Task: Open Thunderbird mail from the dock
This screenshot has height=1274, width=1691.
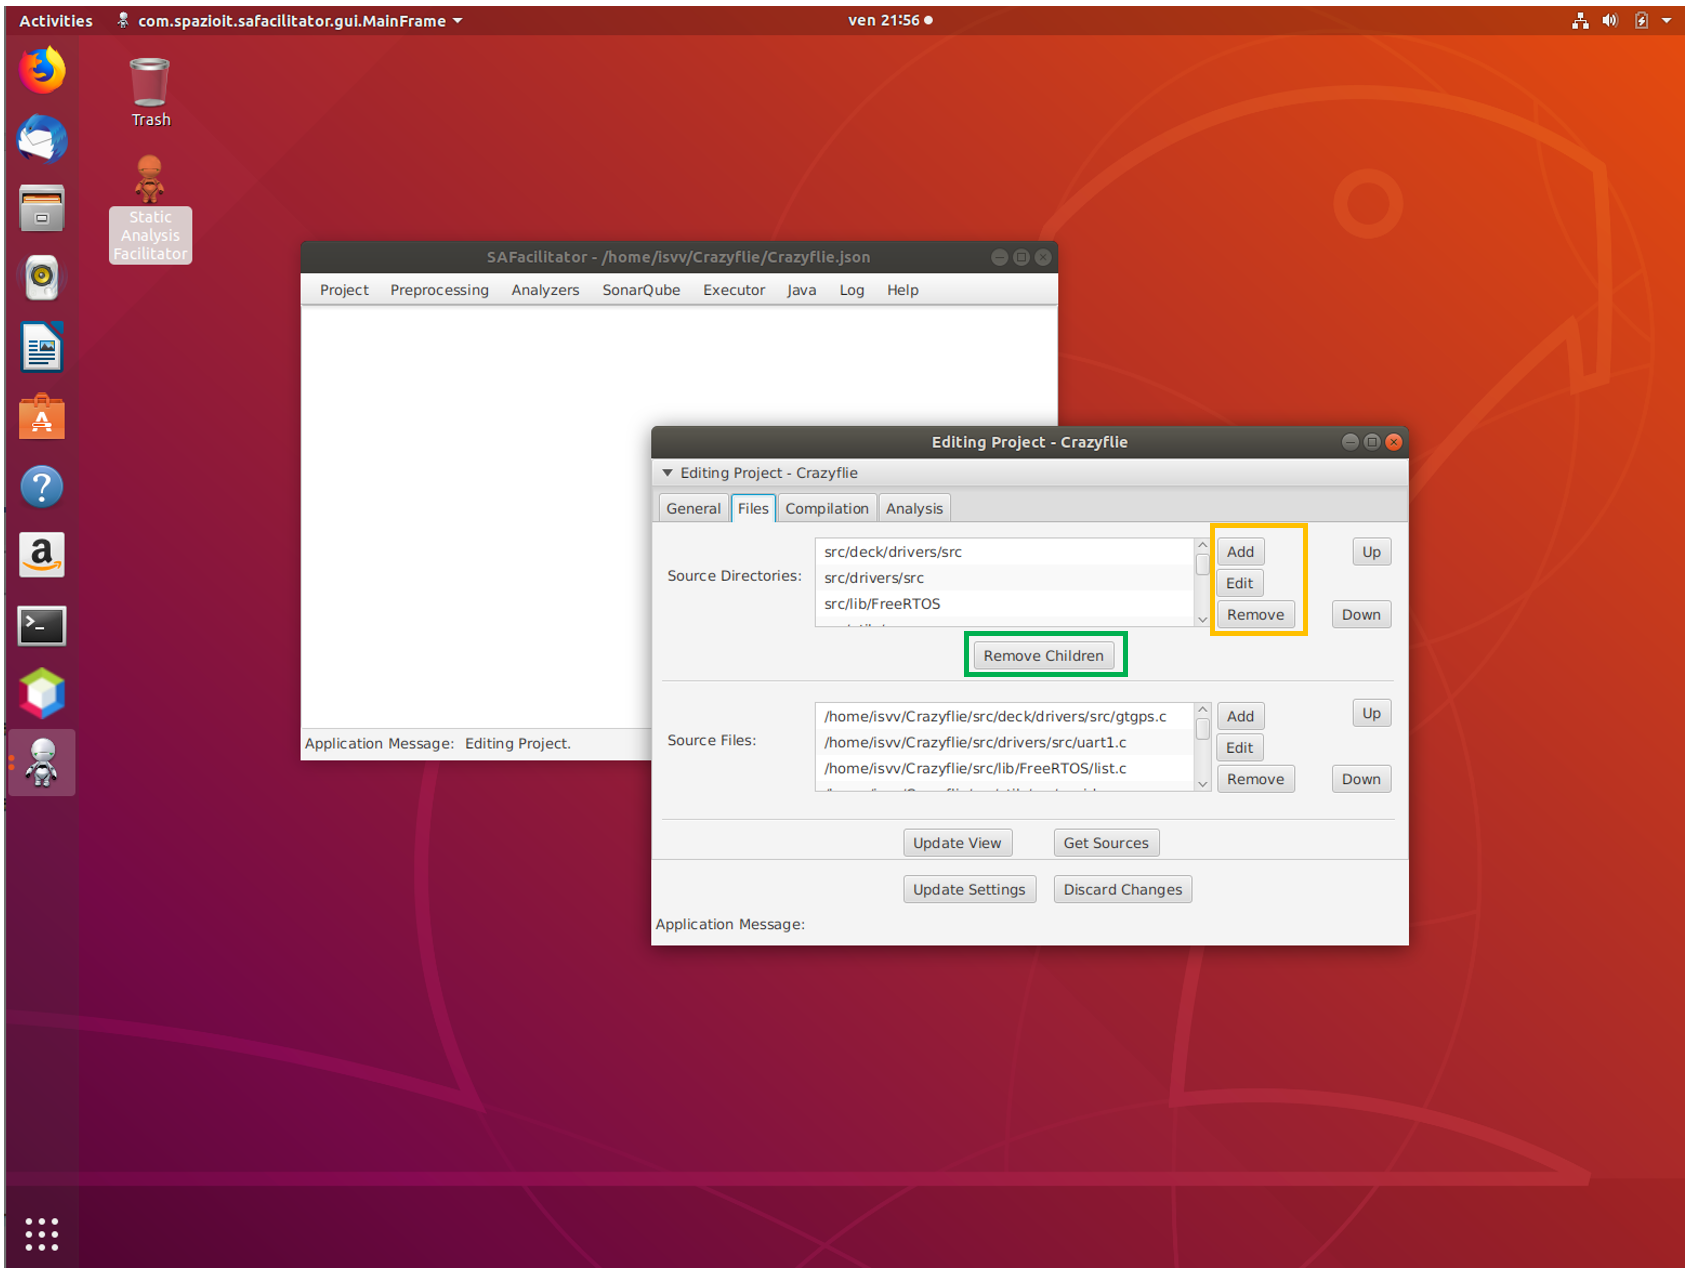Action: pos(42,139)
